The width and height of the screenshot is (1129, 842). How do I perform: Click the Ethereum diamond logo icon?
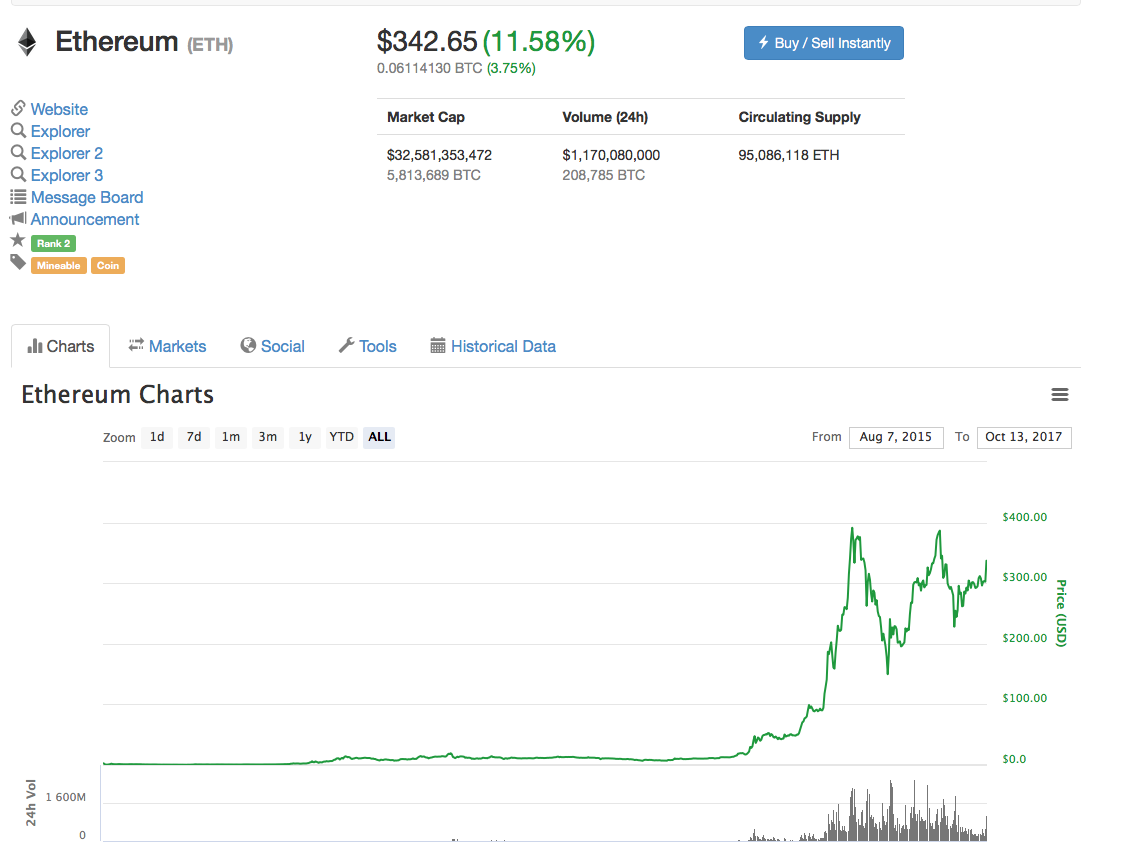click(x=26, y=41)
